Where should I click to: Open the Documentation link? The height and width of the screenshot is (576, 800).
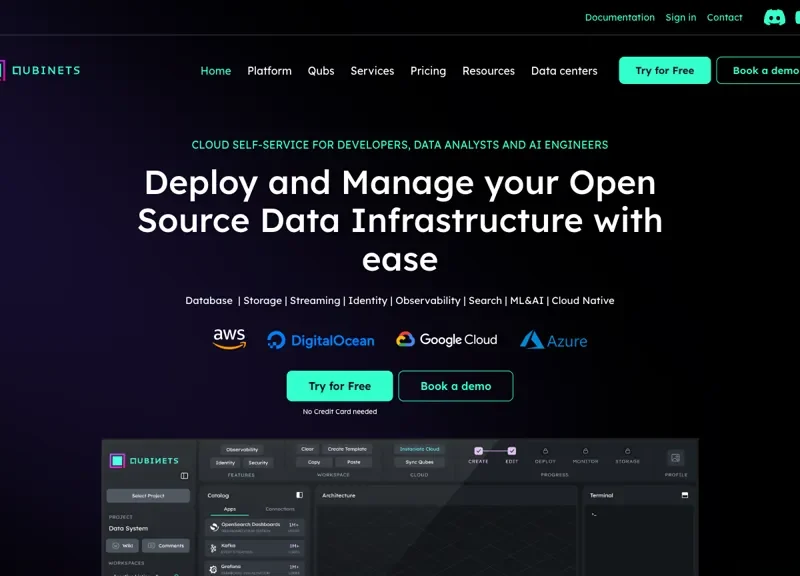tap(619, 17)
